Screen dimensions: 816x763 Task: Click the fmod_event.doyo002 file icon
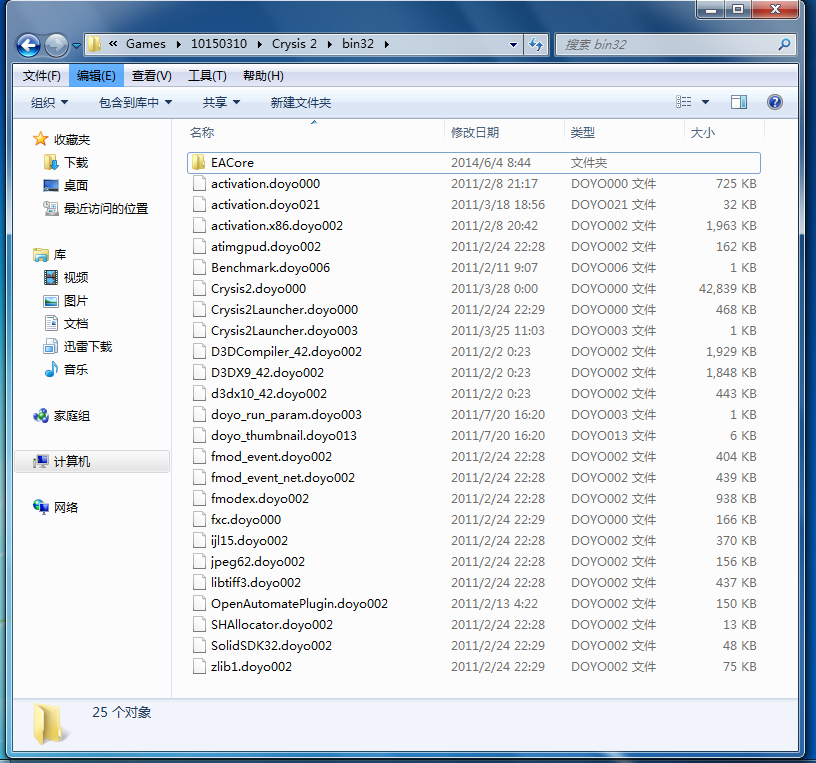pos(199,456)
